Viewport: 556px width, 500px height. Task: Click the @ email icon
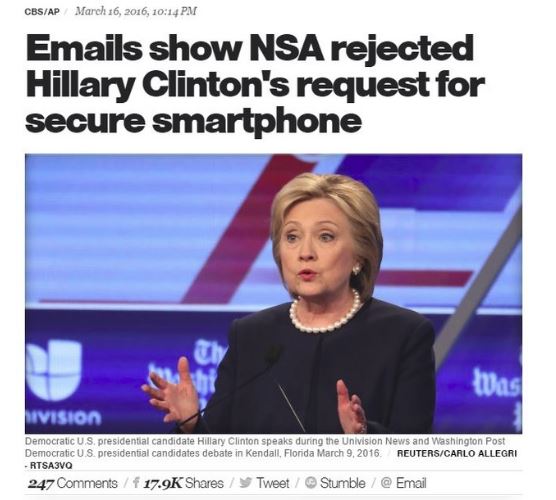(387, 483)
